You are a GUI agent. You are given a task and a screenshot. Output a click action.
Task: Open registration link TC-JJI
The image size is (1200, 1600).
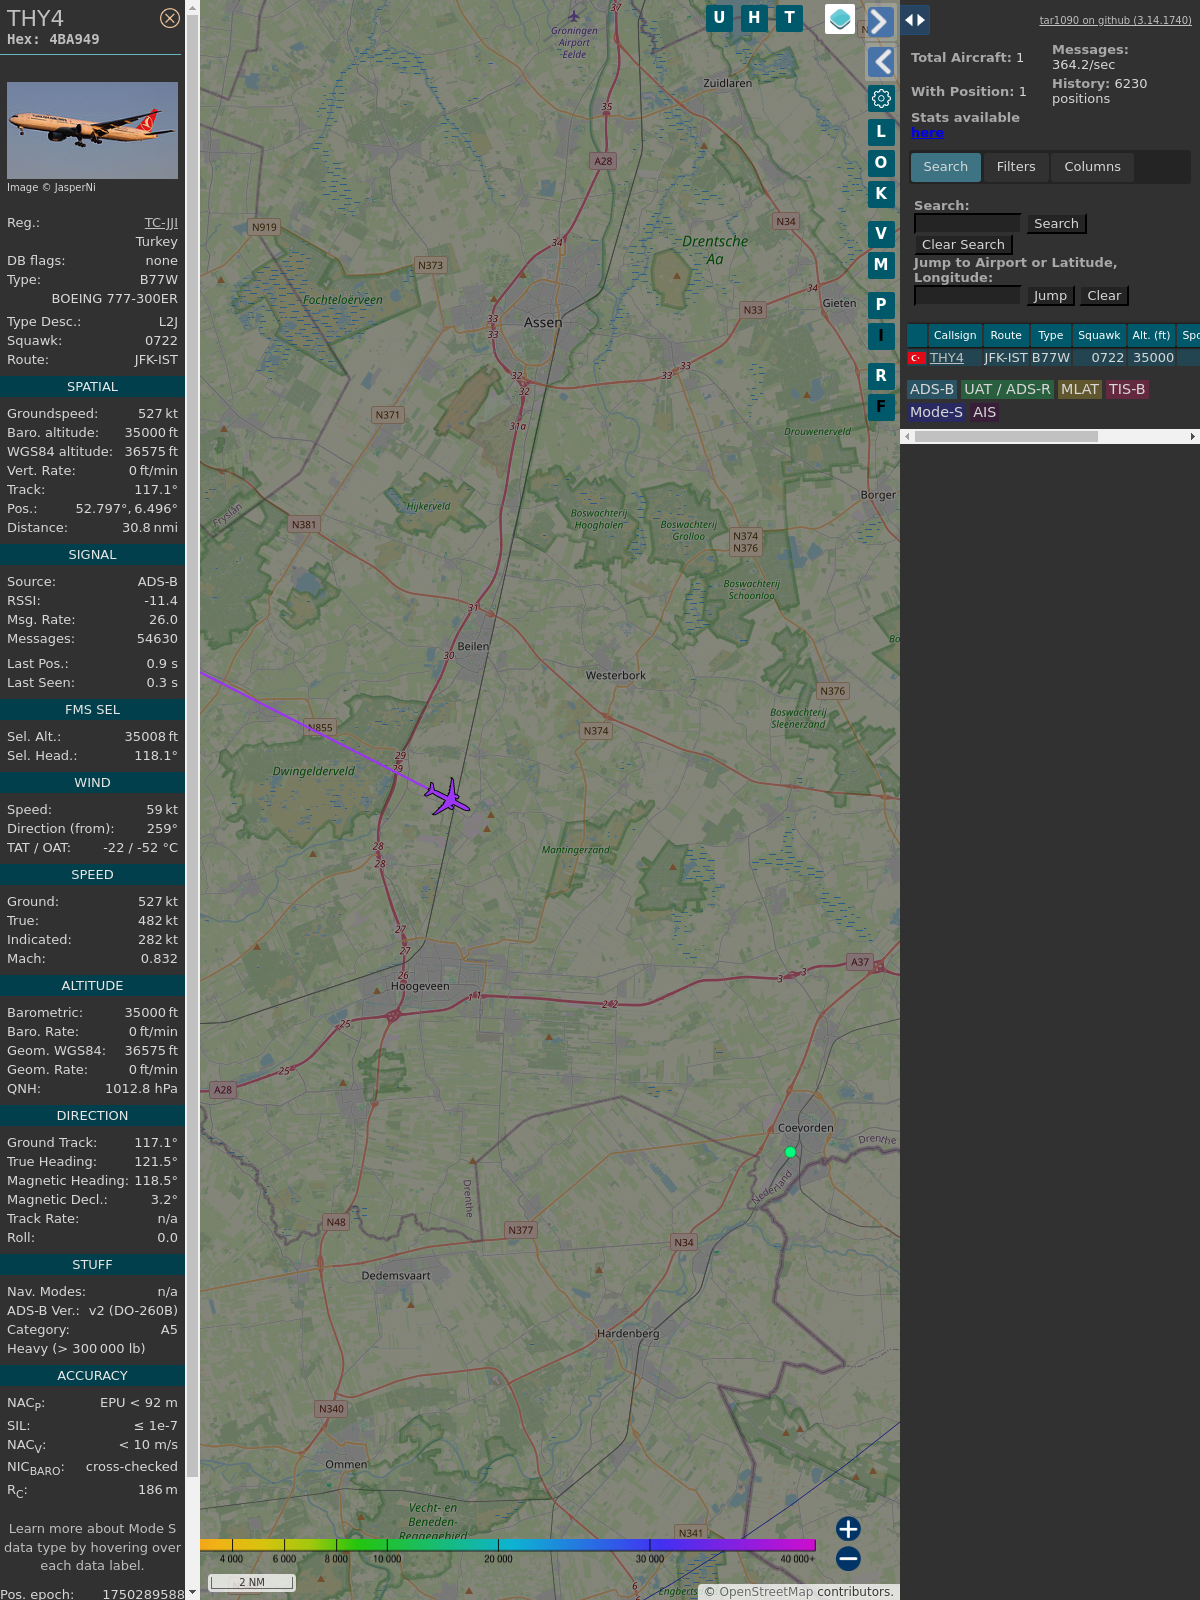pyautogui.click(x=161, y=223)
